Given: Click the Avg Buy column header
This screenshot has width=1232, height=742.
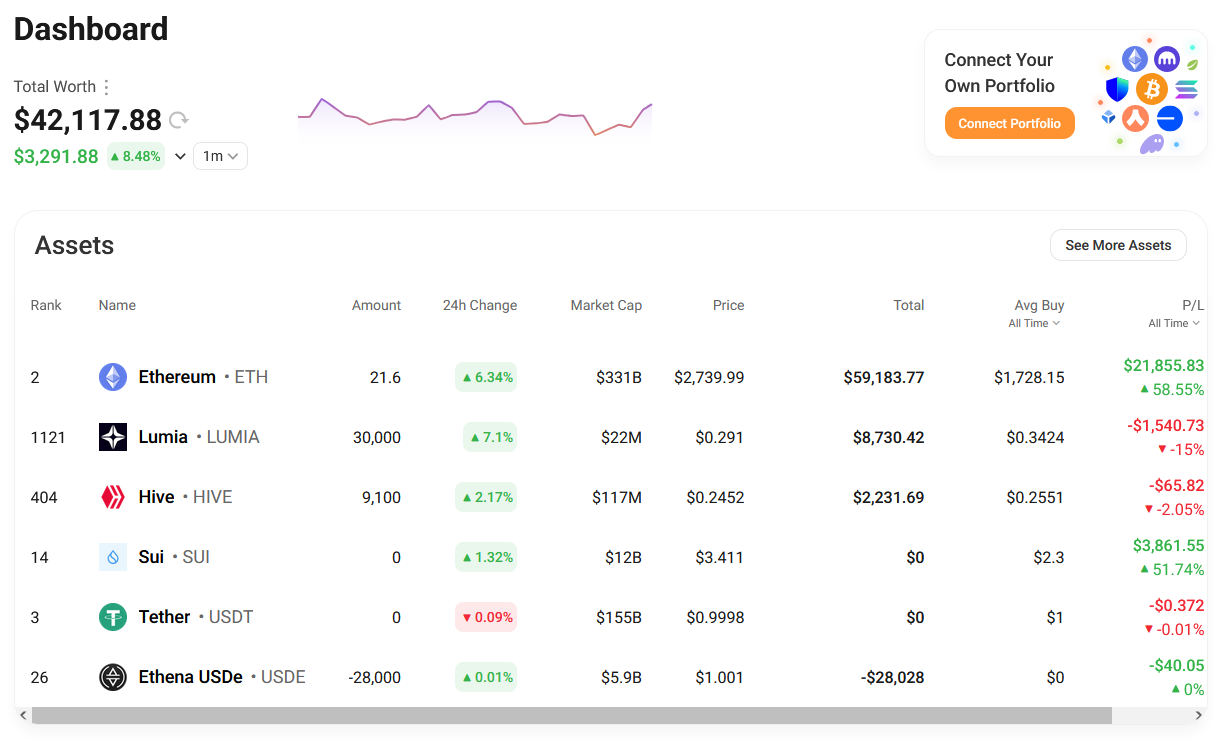Looking at the screenshot, I should pyautogui.click(x=1039, y=305).
